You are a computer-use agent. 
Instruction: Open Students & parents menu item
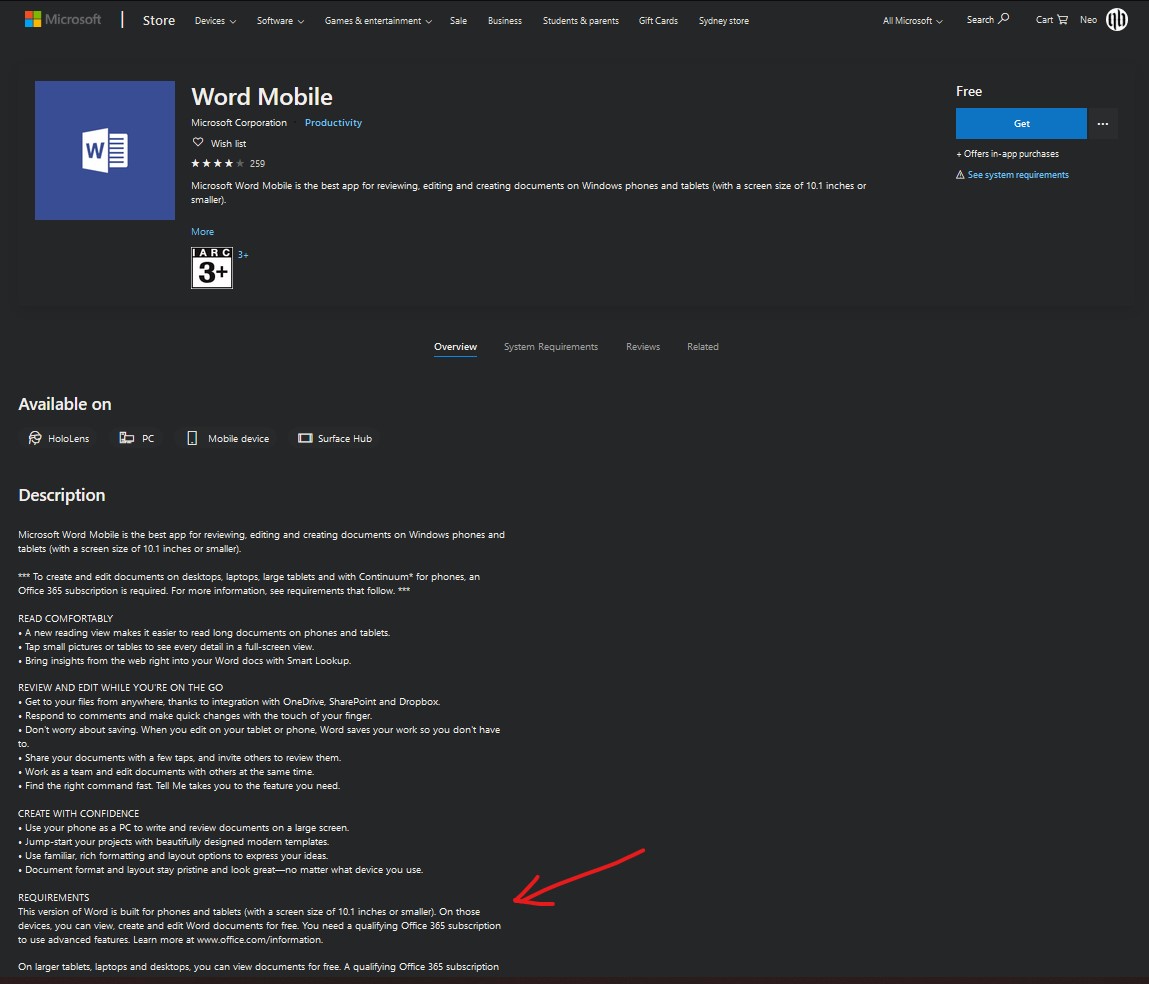pyautogui.click(x=580, y=21)
